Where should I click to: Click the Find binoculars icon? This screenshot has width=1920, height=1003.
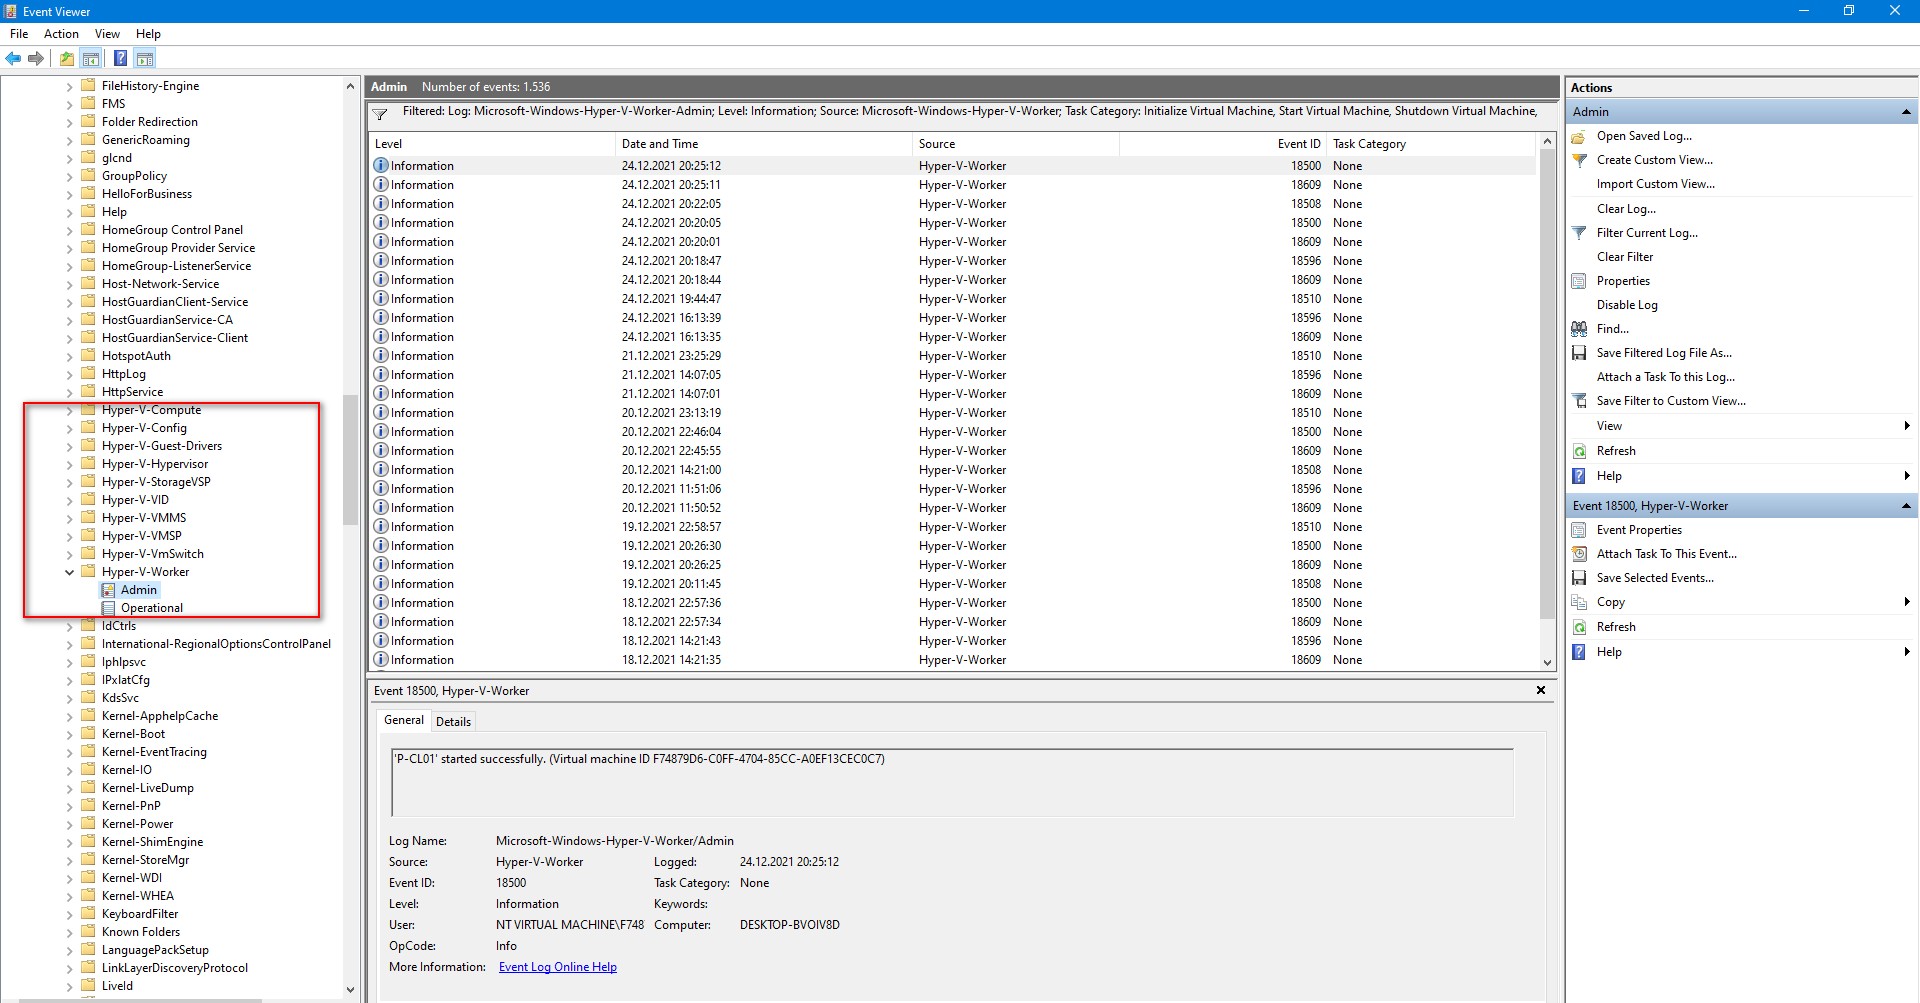1579,329
